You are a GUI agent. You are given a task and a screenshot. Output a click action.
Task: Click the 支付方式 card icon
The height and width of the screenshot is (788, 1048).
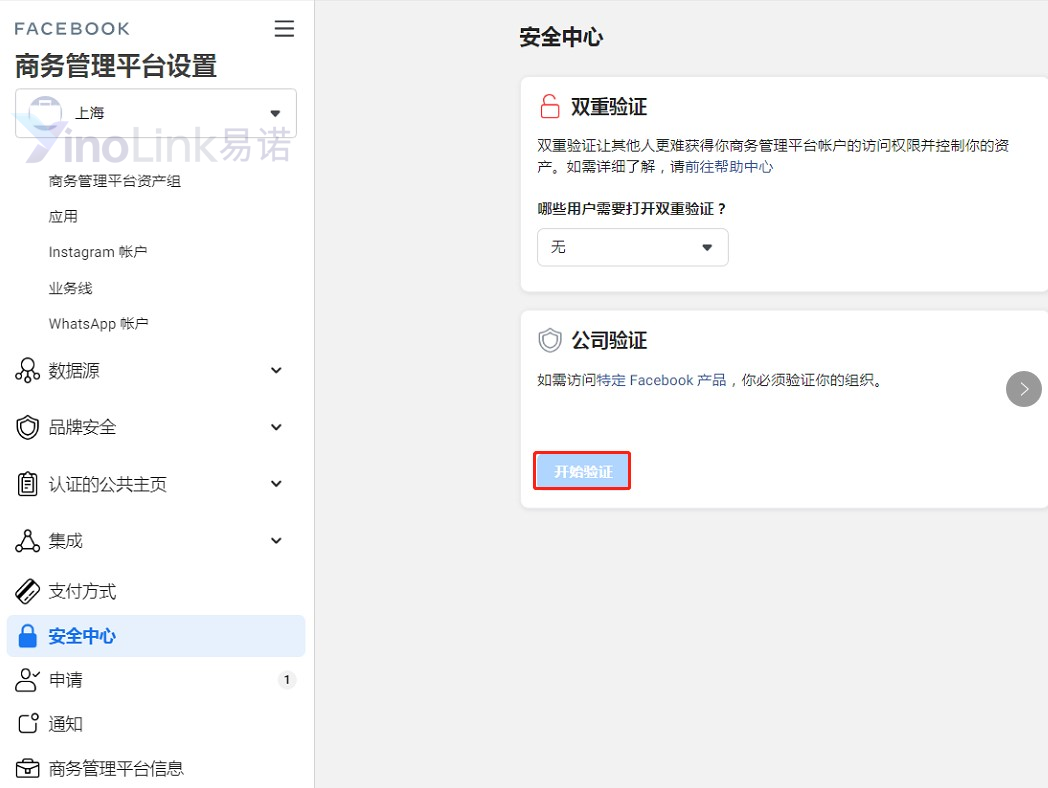(x=27, y=592)
